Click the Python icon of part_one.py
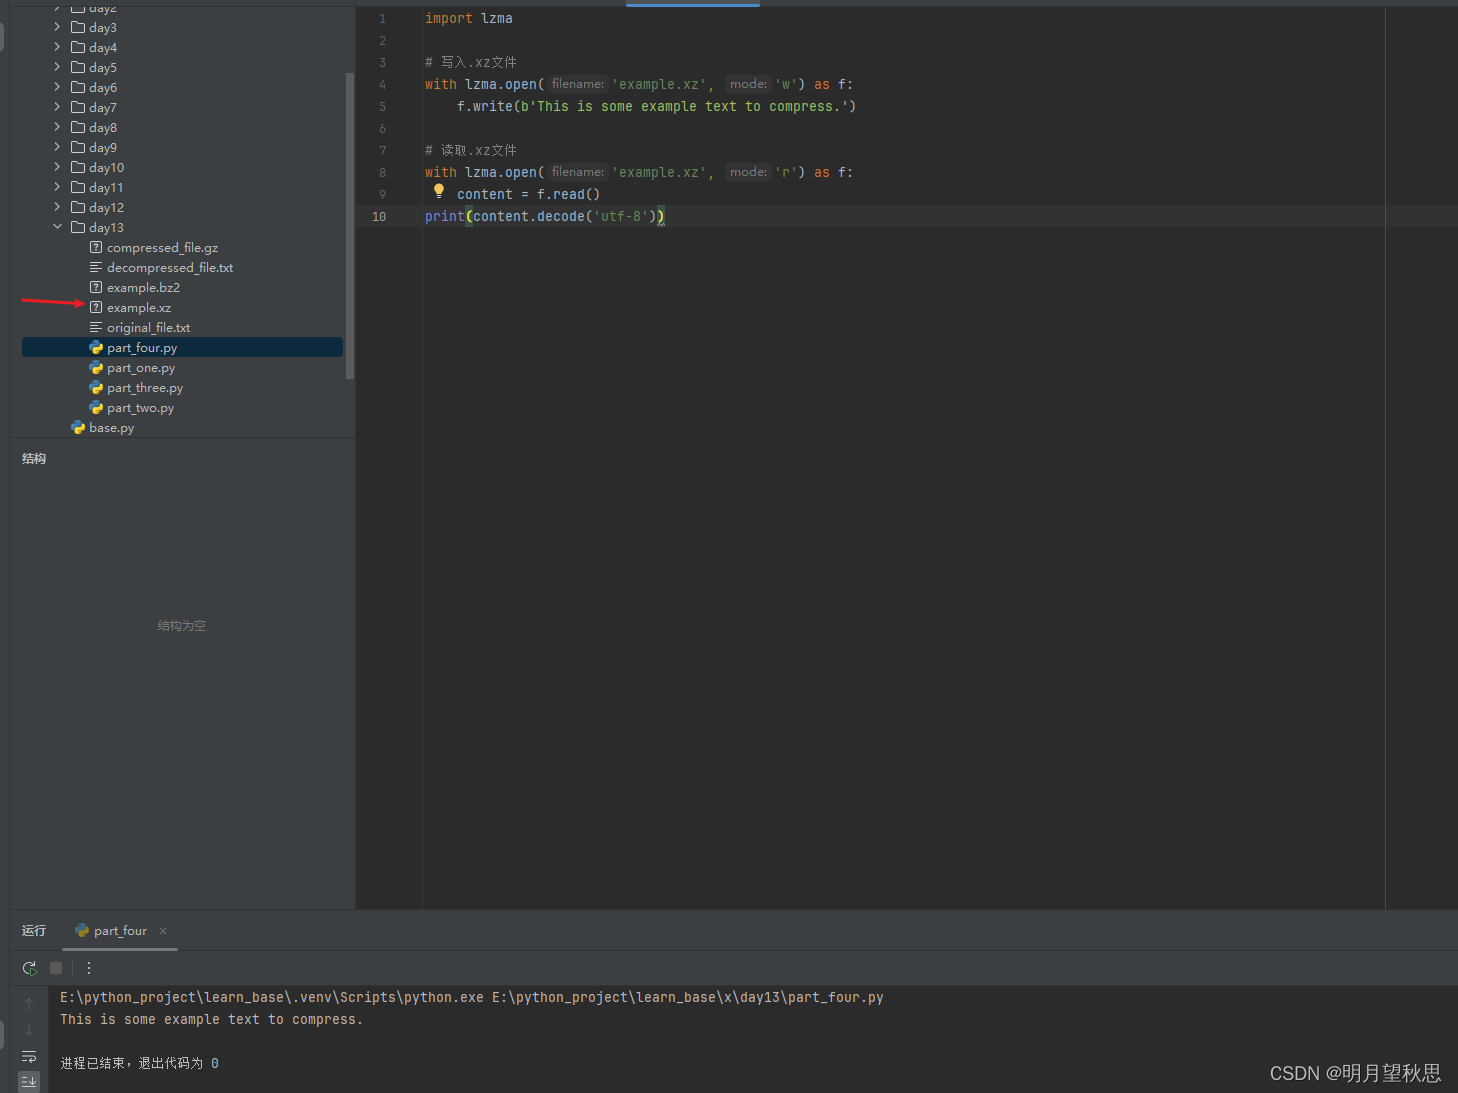Viewport: 1458px width, 1093px height. (x=96, y=368)
